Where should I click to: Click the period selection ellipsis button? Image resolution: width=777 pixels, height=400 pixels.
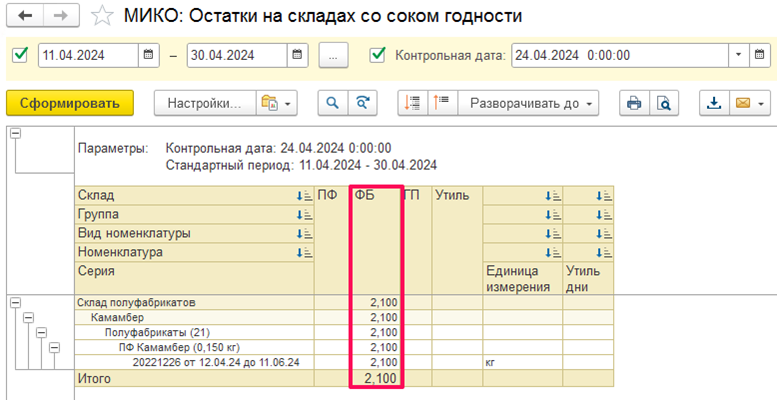(333, 55)
